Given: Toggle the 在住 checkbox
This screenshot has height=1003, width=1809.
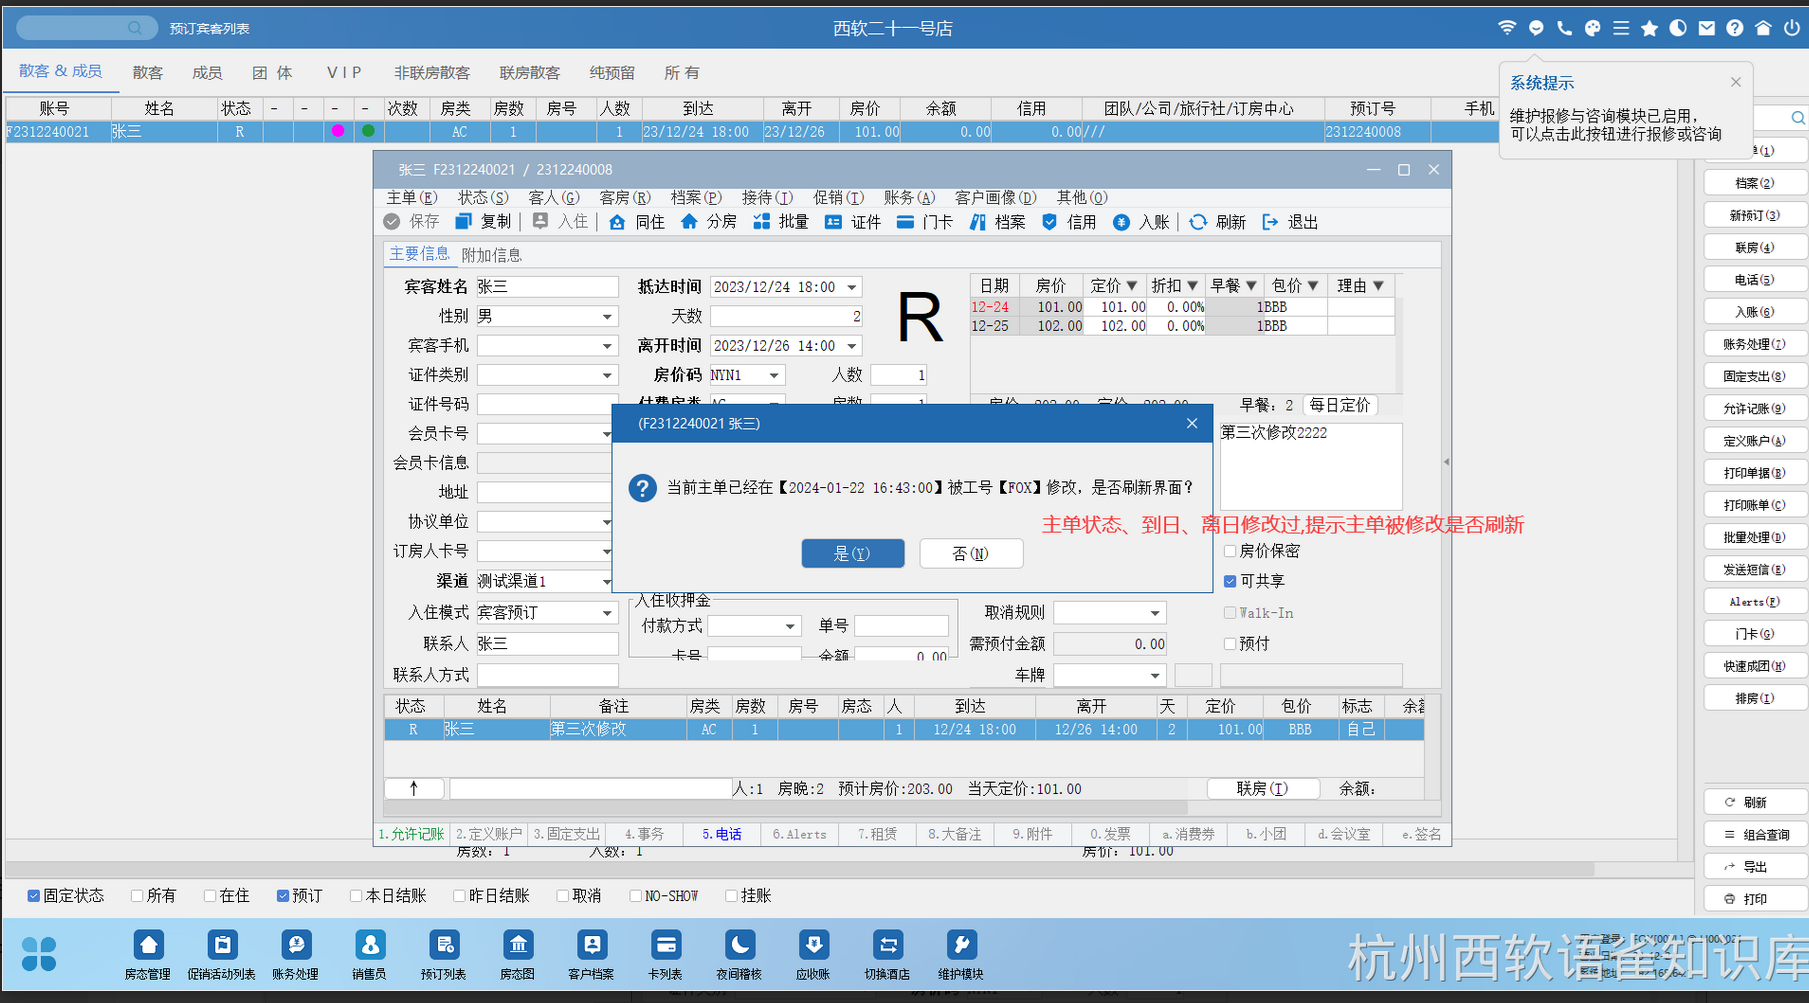Looking at the screenshot, I should tap(210, 896).
